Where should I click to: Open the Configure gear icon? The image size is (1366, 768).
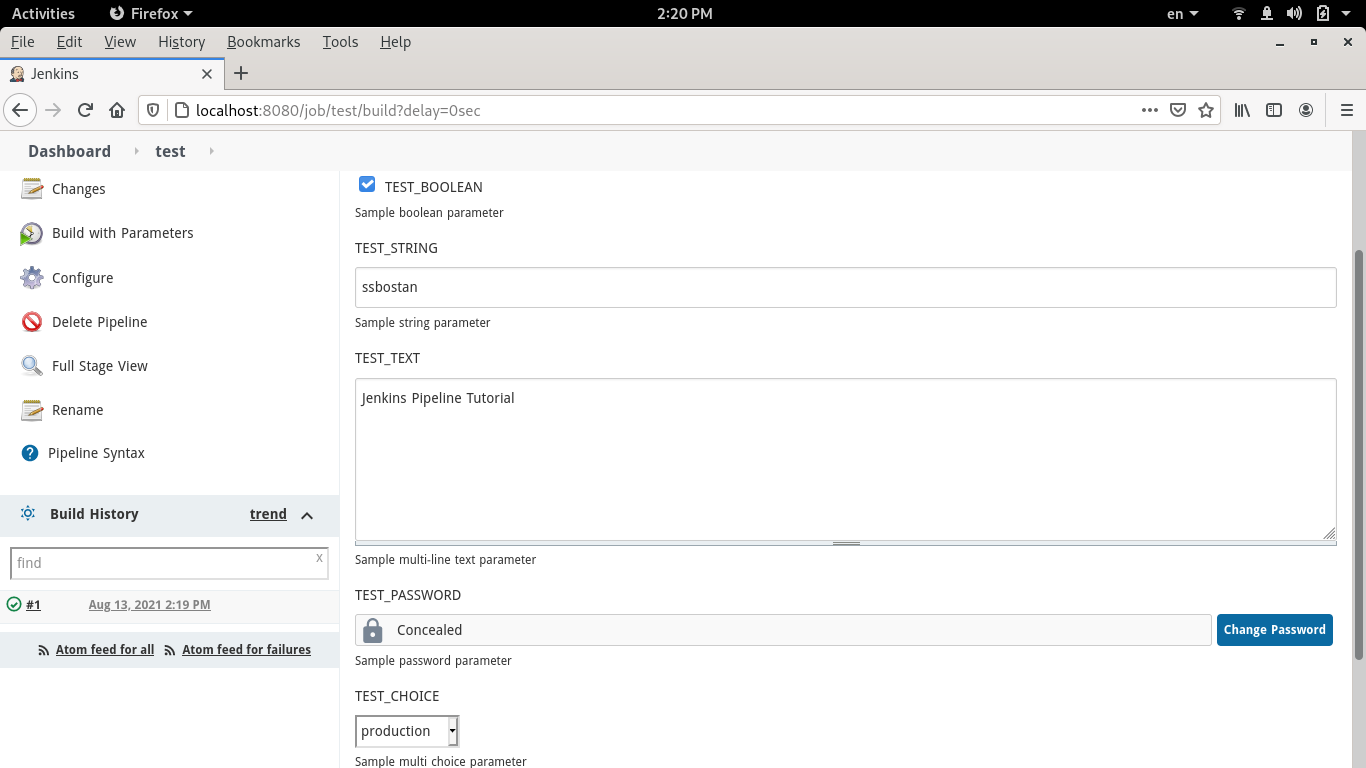pyautogui.click(x=31, y=277)
